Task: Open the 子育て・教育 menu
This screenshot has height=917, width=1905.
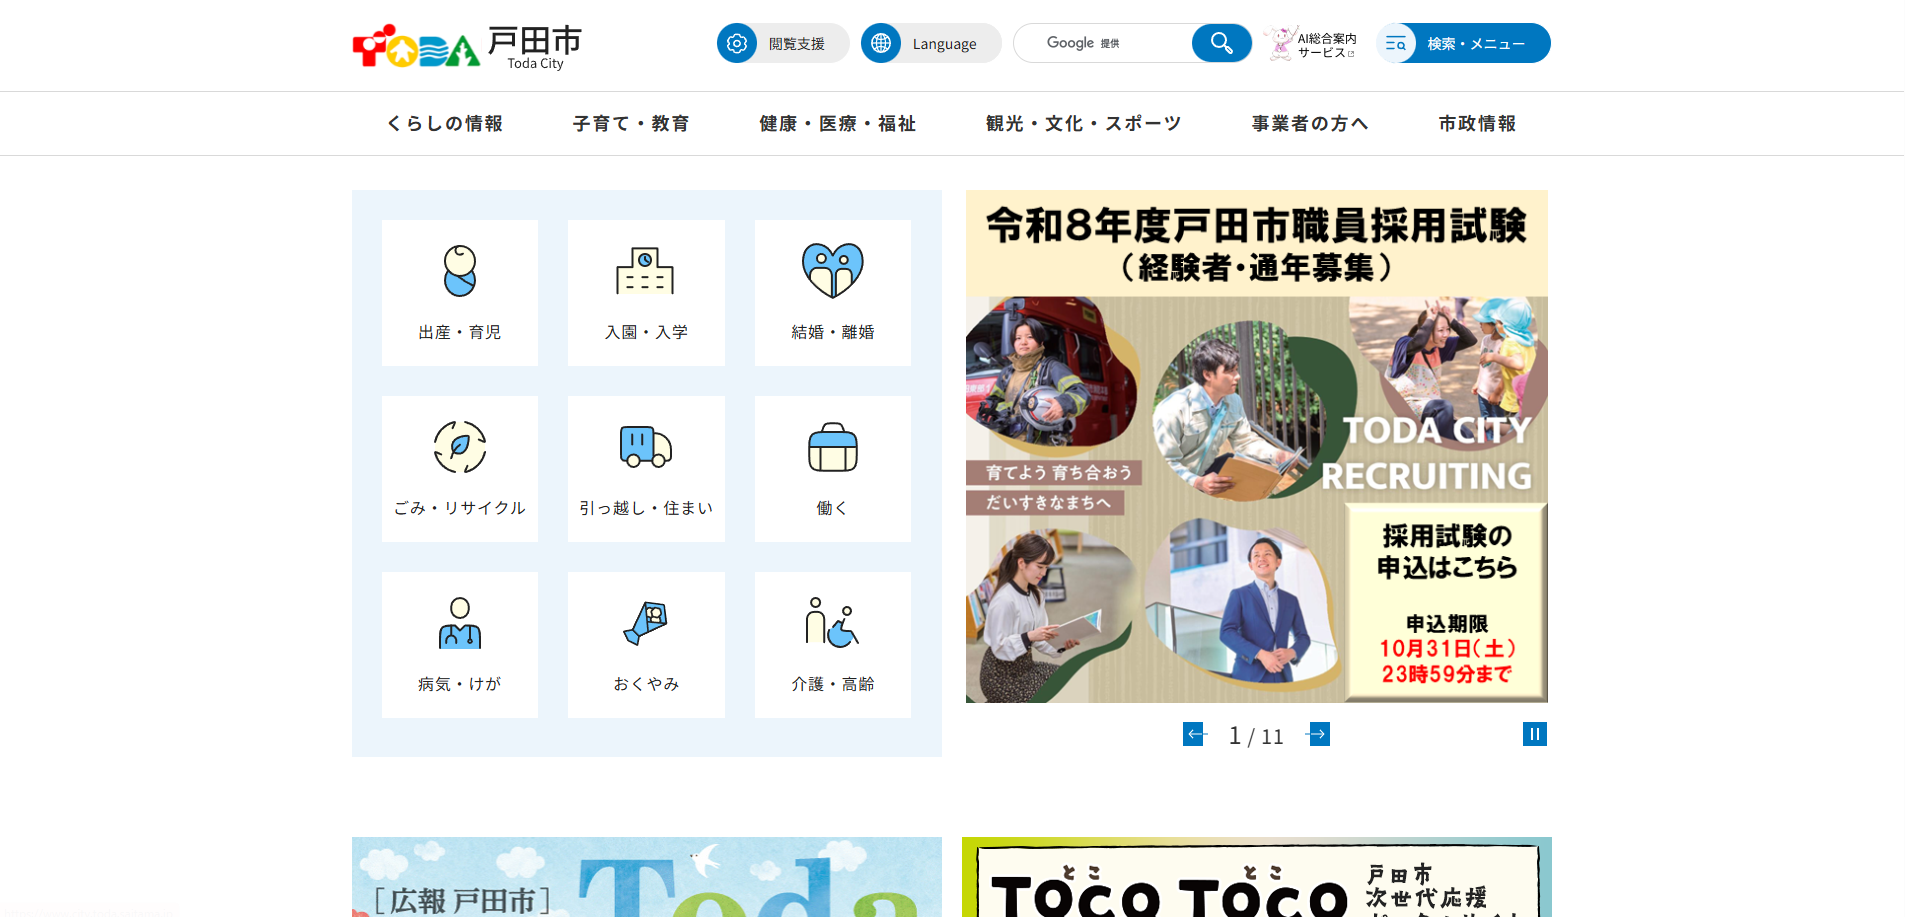Action: tap(631, 123)
